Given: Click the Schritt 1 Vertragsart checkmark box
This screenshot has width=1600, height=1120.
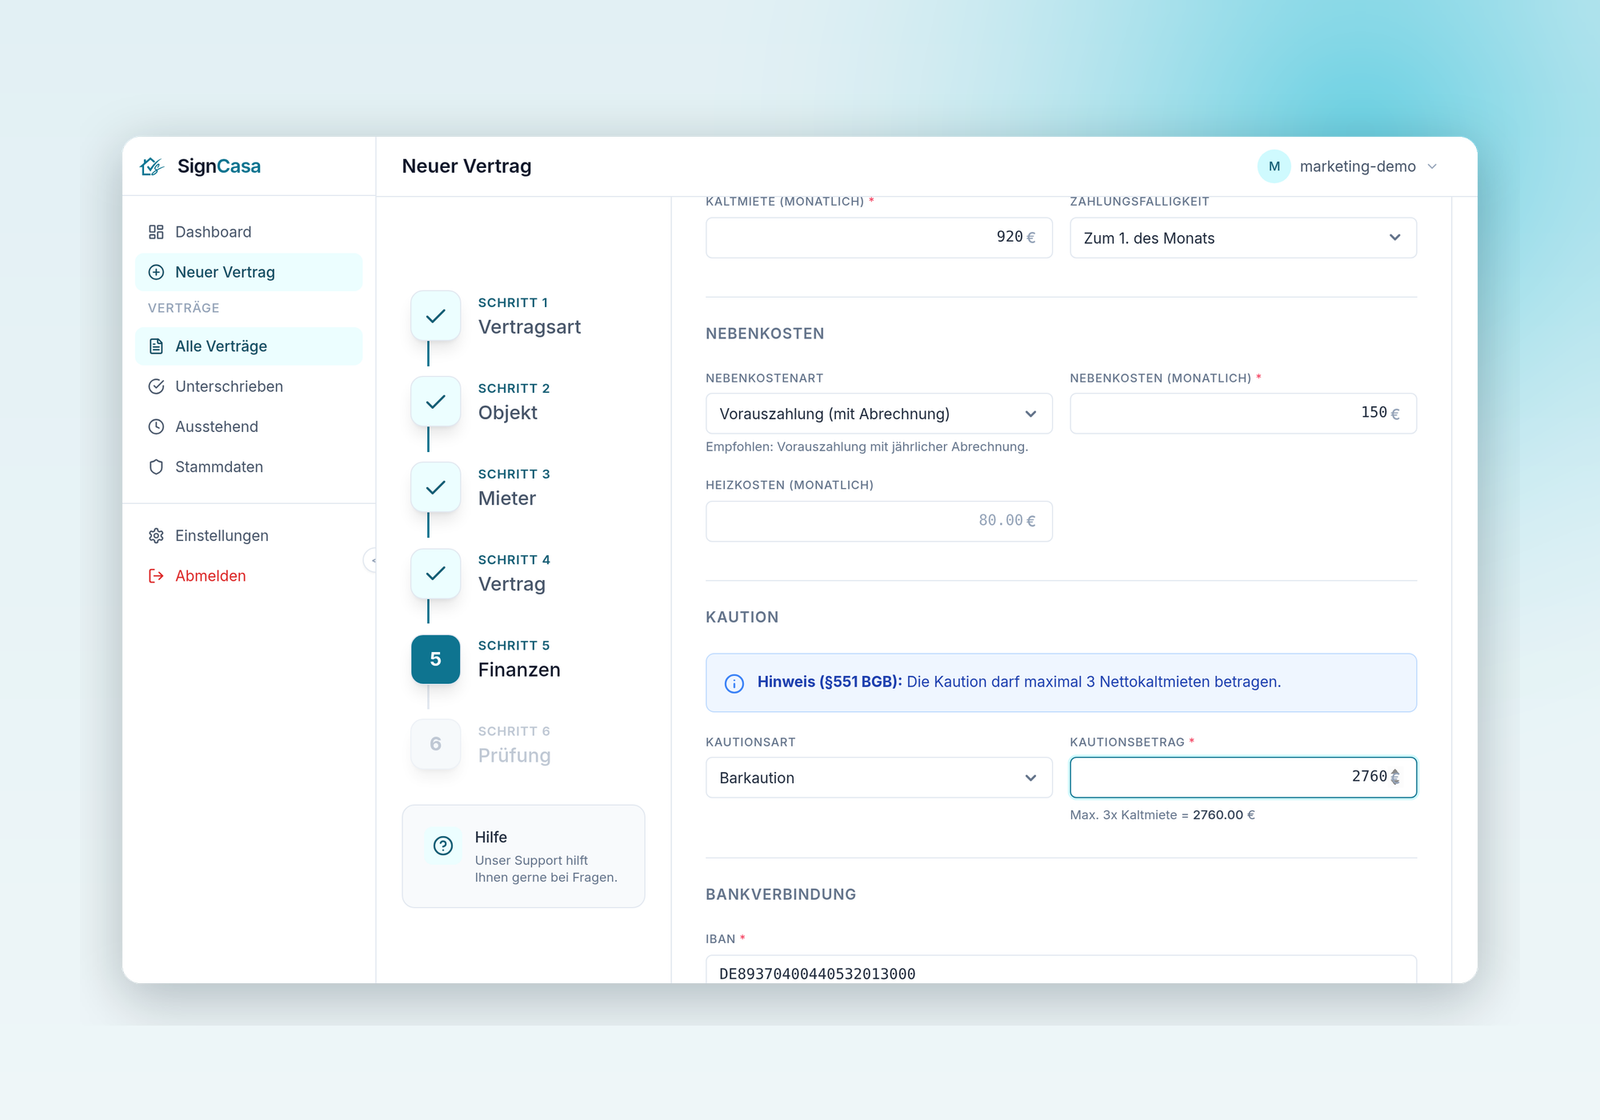Looking at the screenshot, I should [x=436, y=316].
